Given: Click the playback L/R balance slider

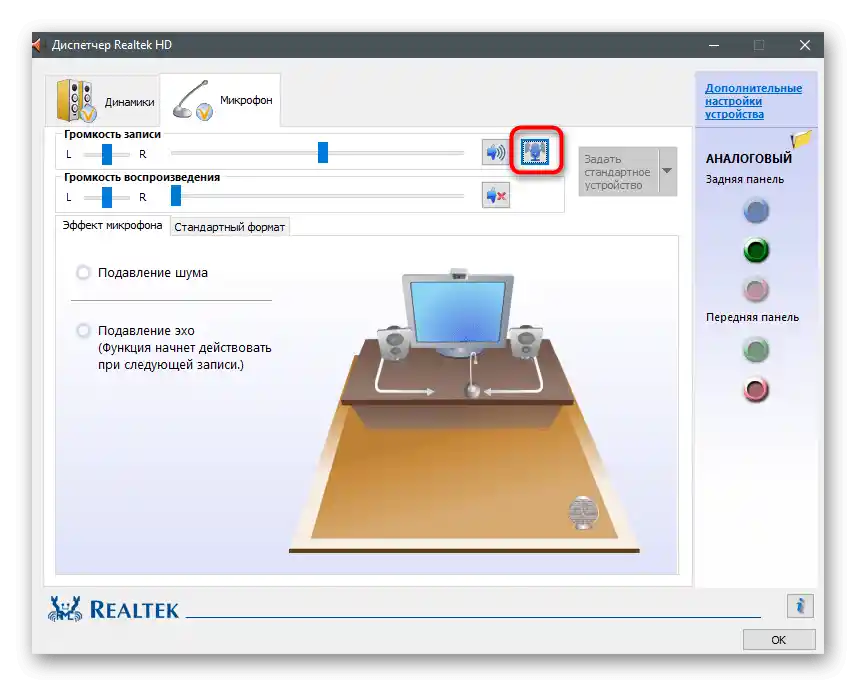Looking at the screenshot, I should click(x=107, y=197).
